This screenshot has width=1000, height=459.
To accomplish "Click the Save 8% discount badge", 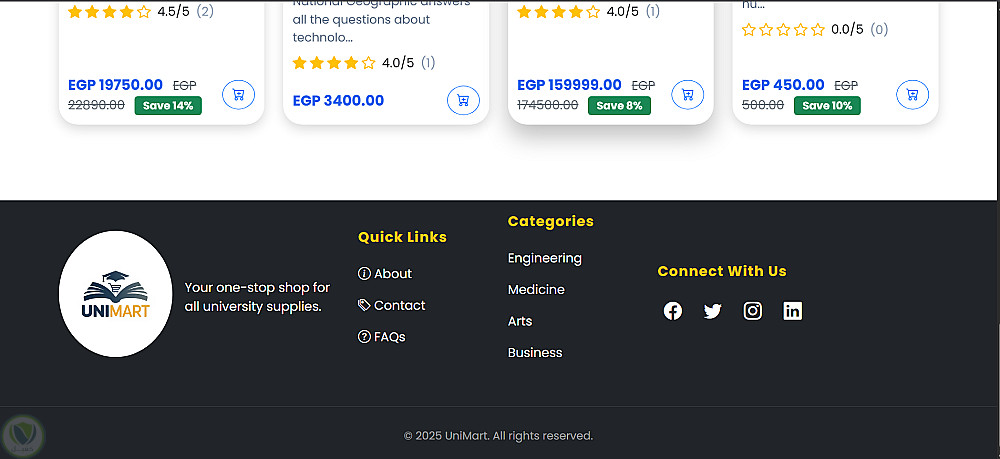I will point(619,106).
